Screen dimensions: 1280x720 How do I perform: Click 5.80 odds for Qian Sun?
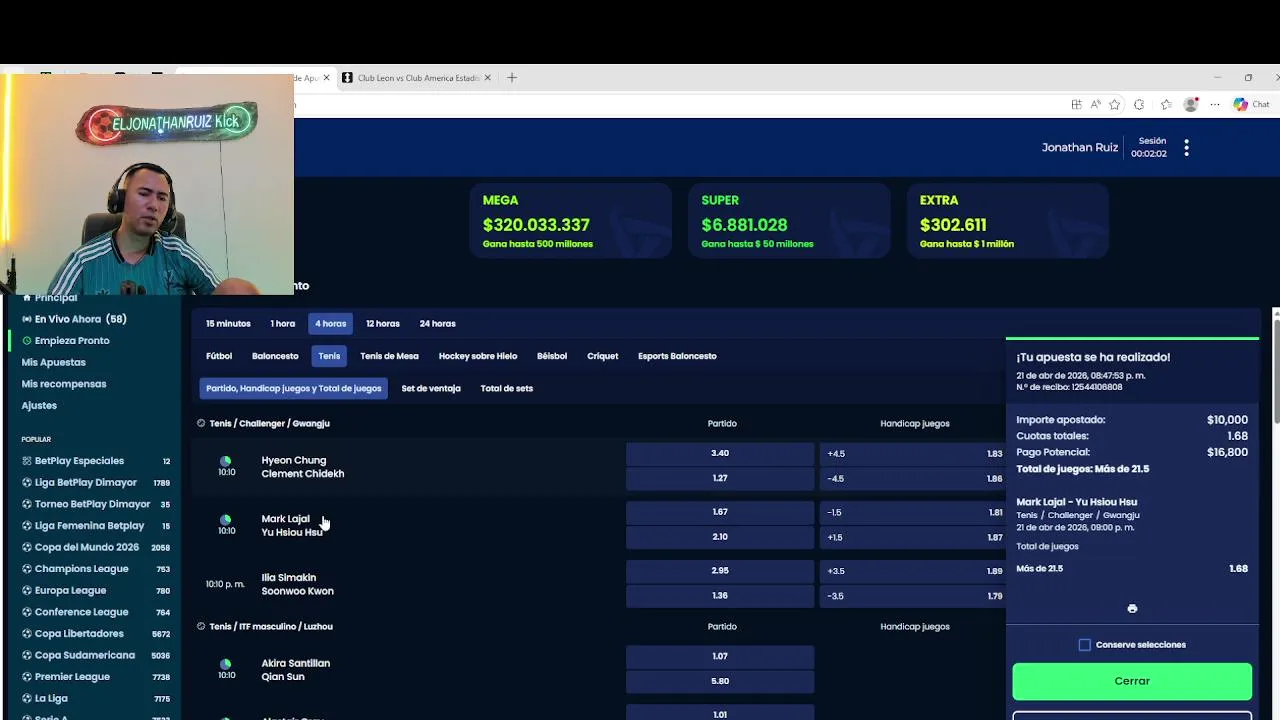tap(720, 681)
